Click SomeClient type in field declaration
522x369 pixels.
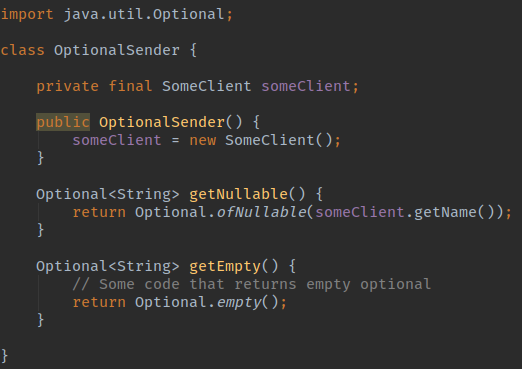(207, 86)
